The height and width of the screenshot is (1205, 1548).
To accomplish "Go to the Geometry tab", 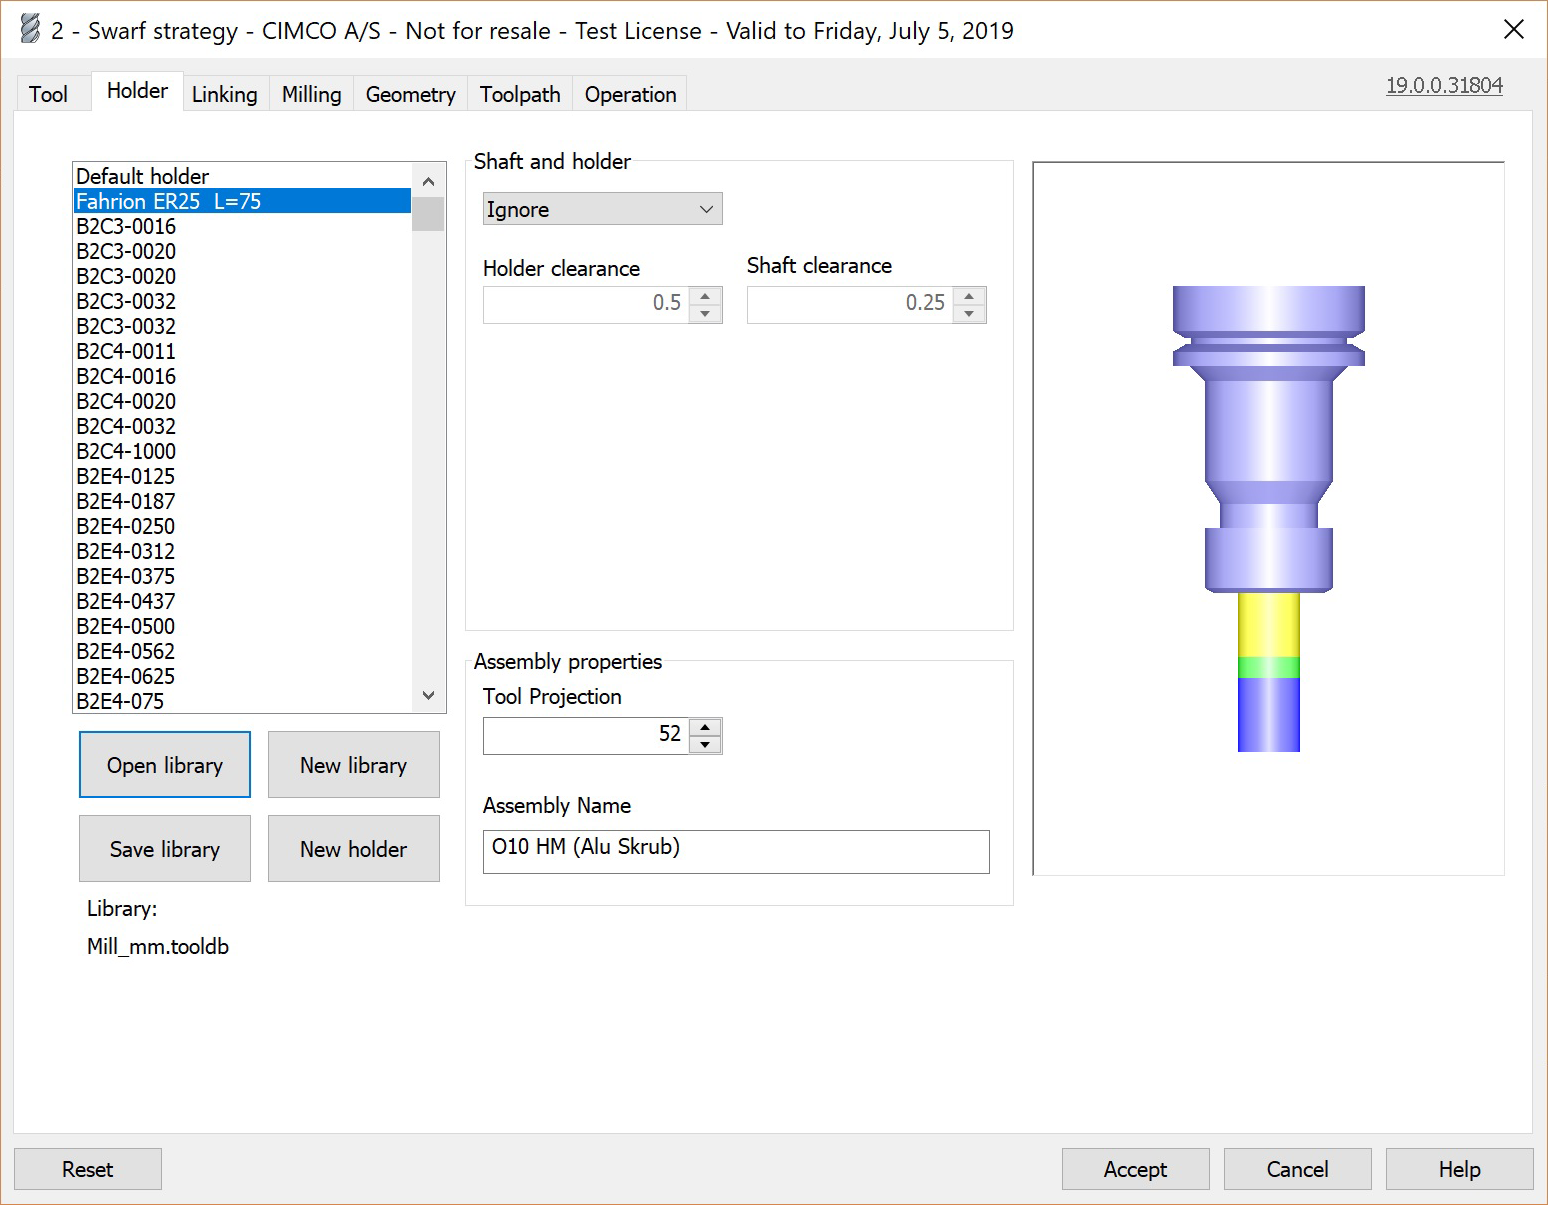I will click(410, 94).
